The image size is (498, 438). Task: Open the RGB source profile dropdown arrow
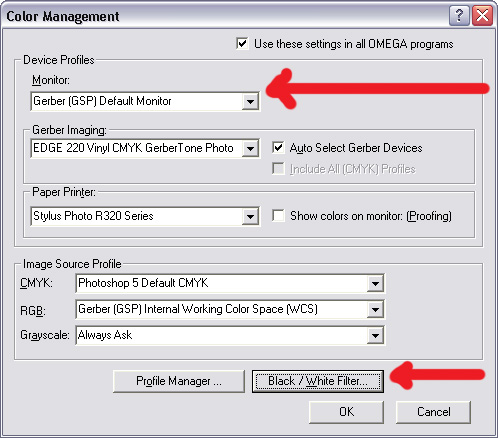(375, 309)
